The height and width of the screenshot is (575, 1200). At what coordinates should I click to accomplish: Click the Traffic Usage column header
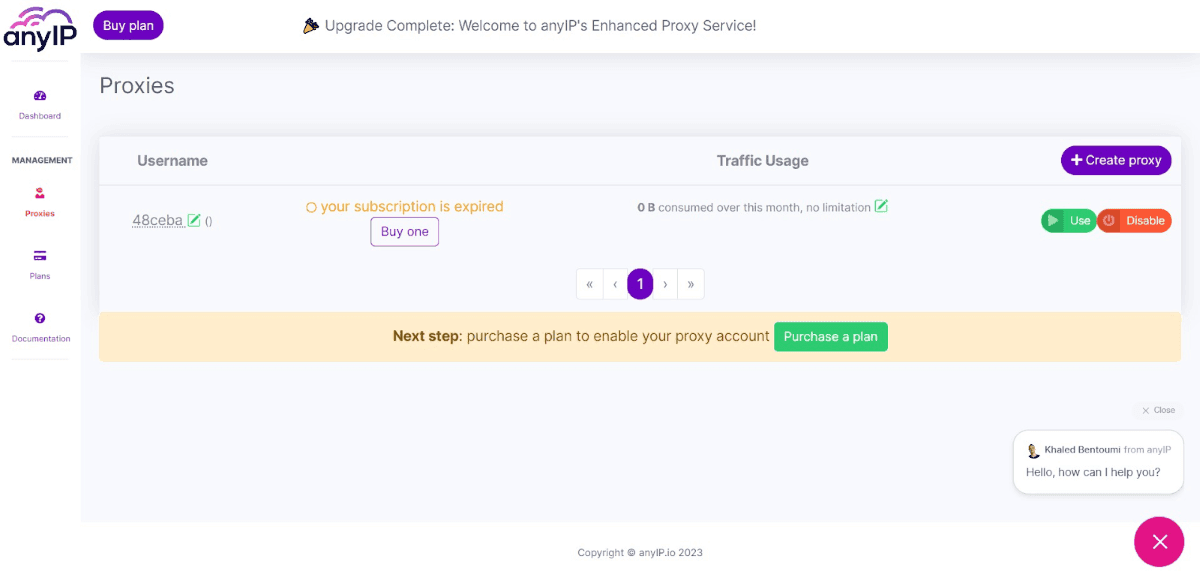coord(762,161)
